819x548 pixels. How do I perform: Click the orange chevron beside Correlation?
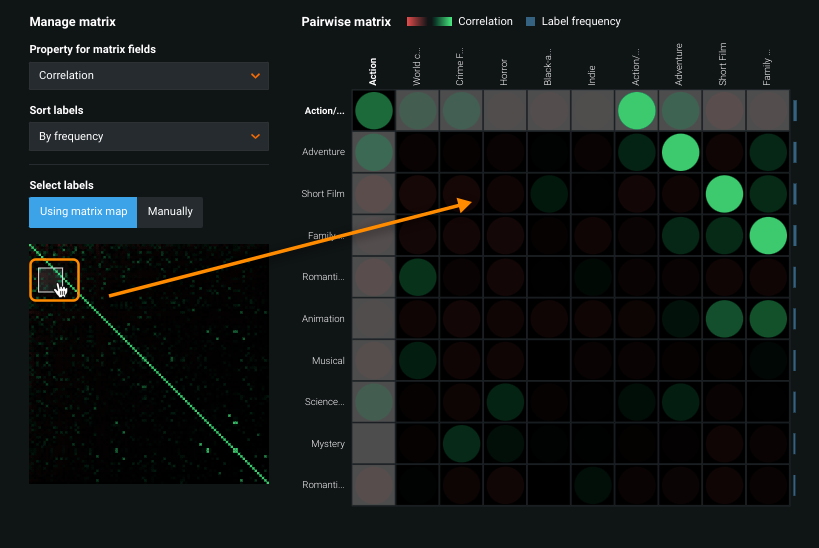tap(256, 76)
